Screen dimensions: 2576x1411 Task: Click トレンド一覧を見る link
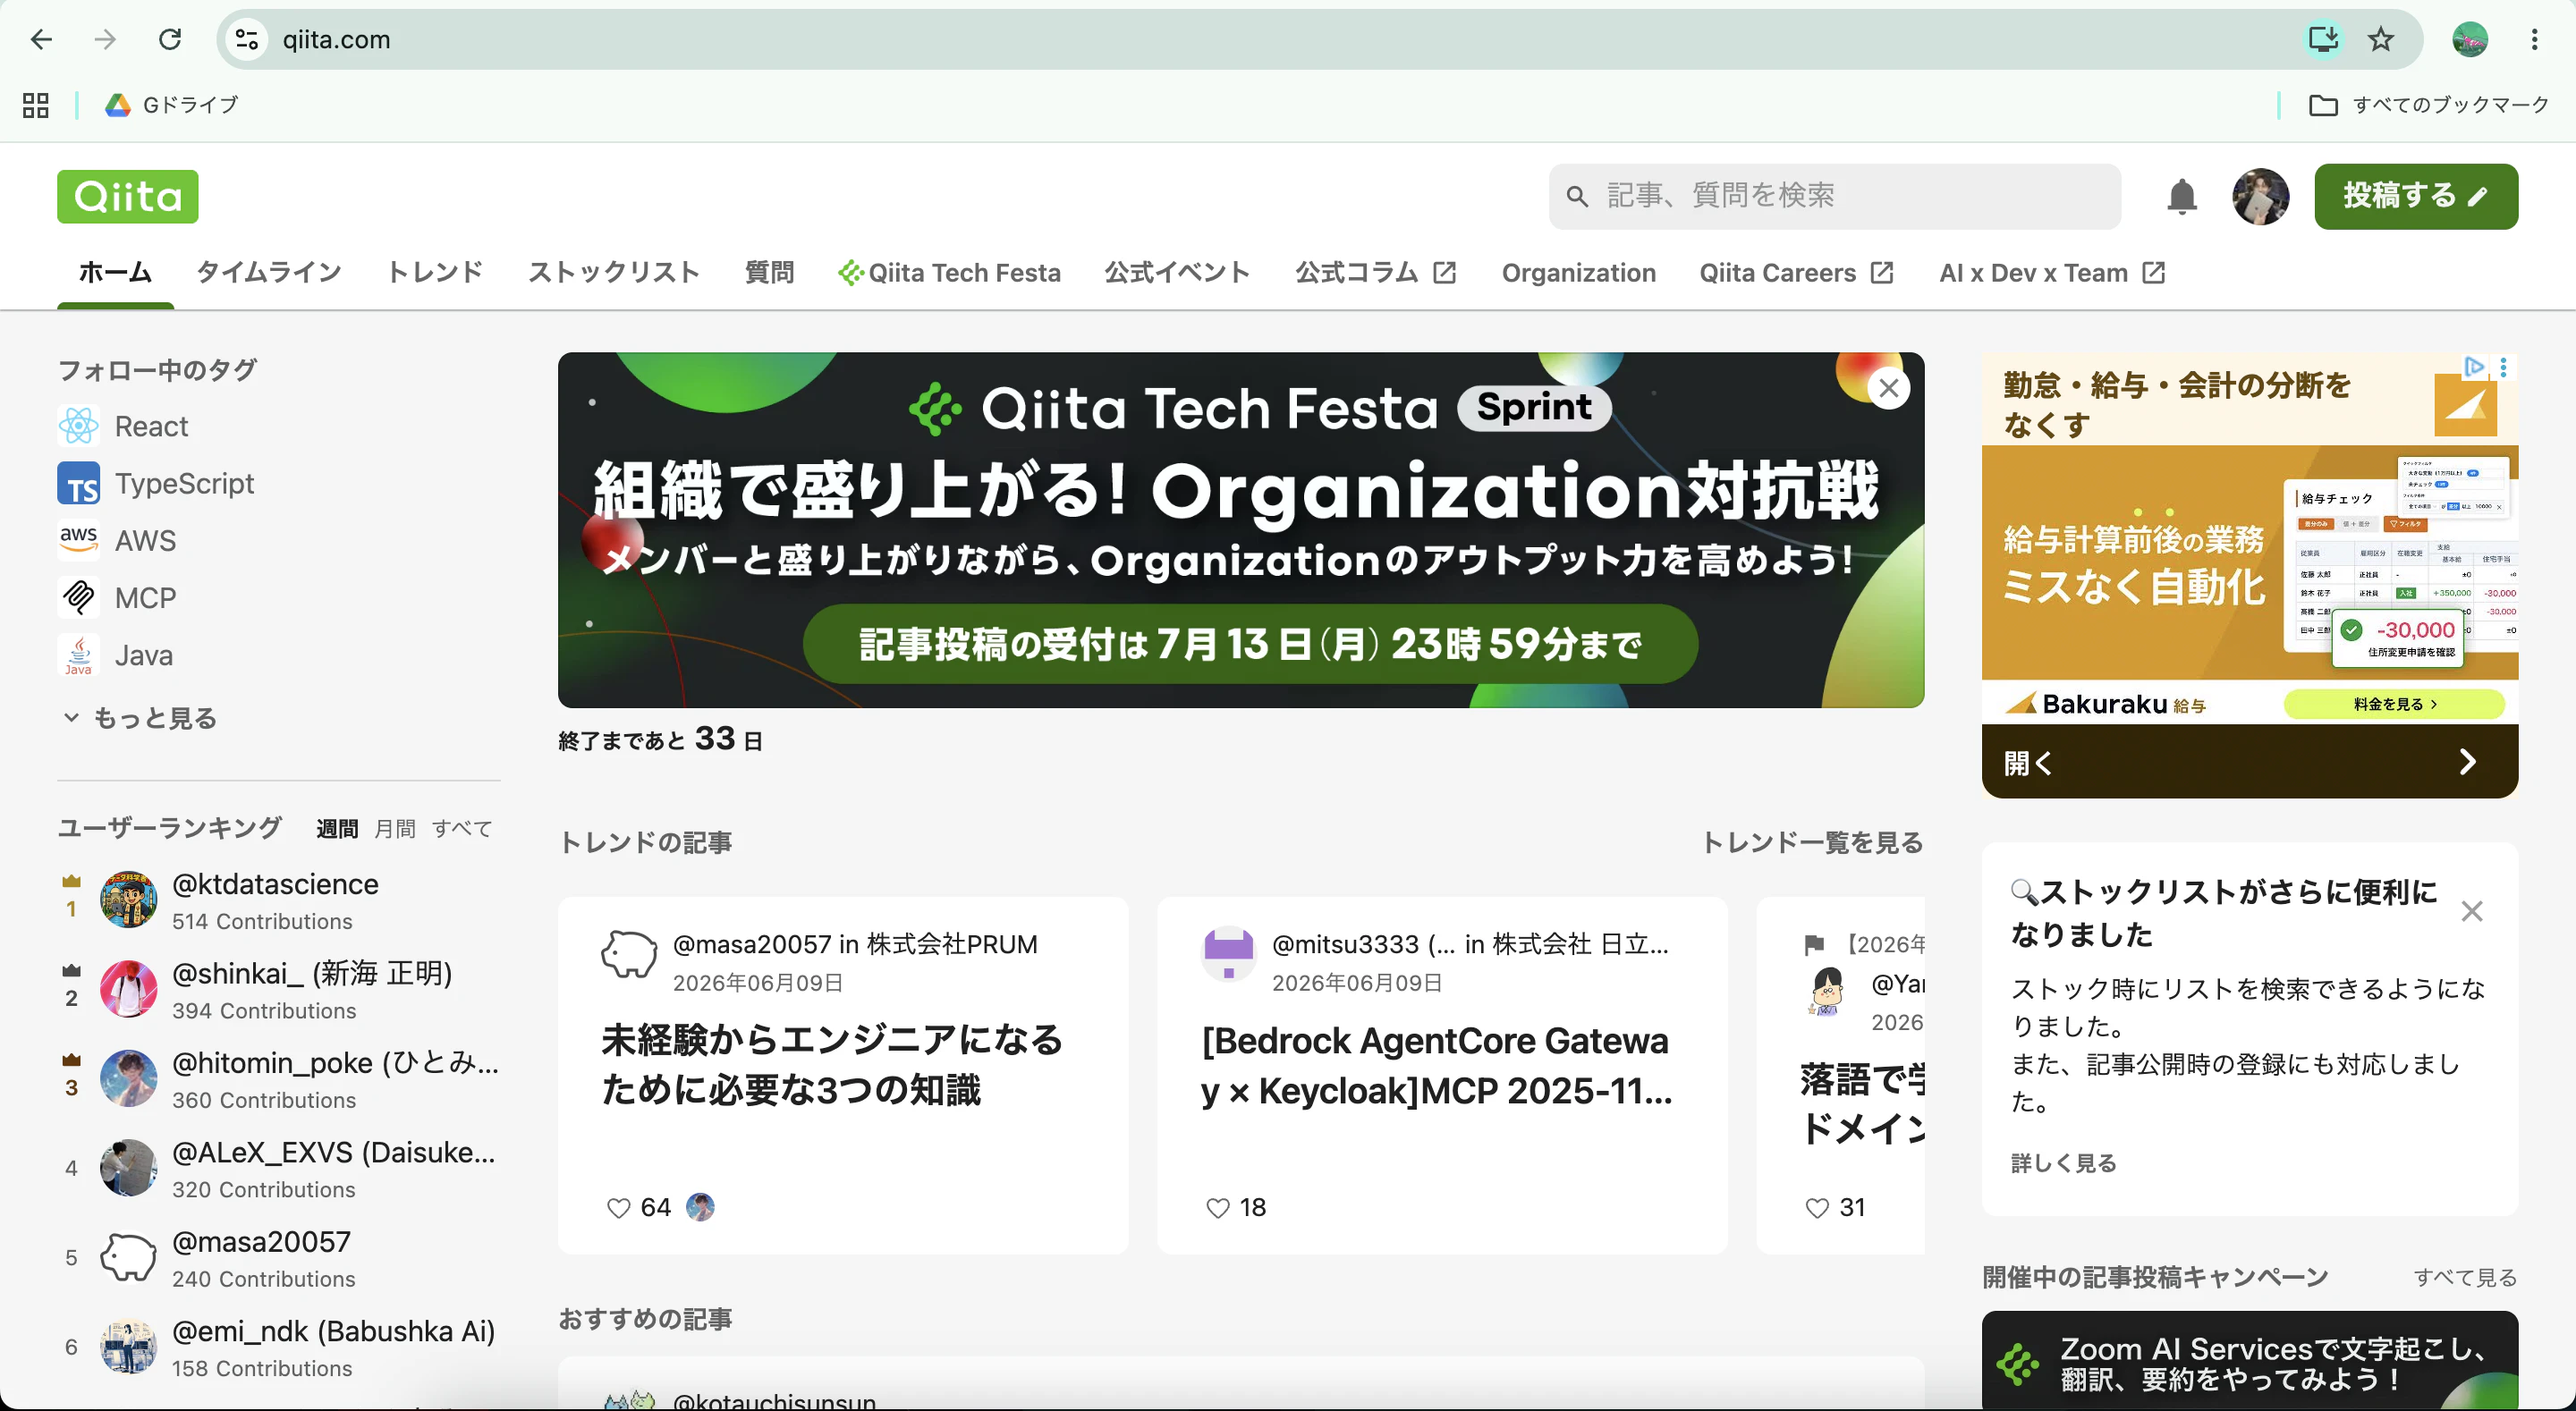click(1812, 842)
